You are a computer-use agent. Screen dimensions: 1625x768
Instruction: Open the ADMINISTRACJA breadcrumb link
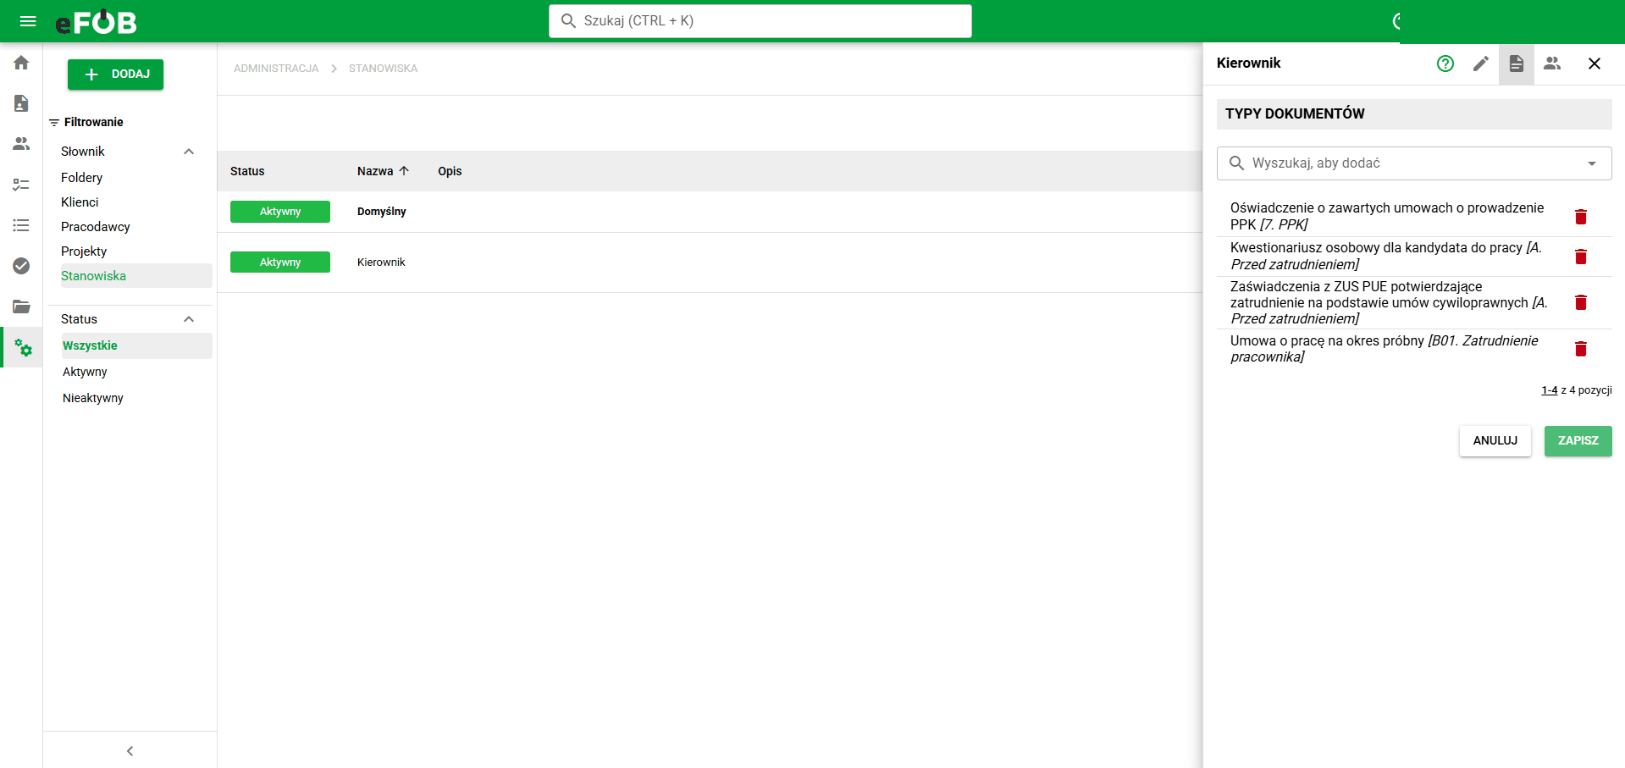[x=276, y=69]
